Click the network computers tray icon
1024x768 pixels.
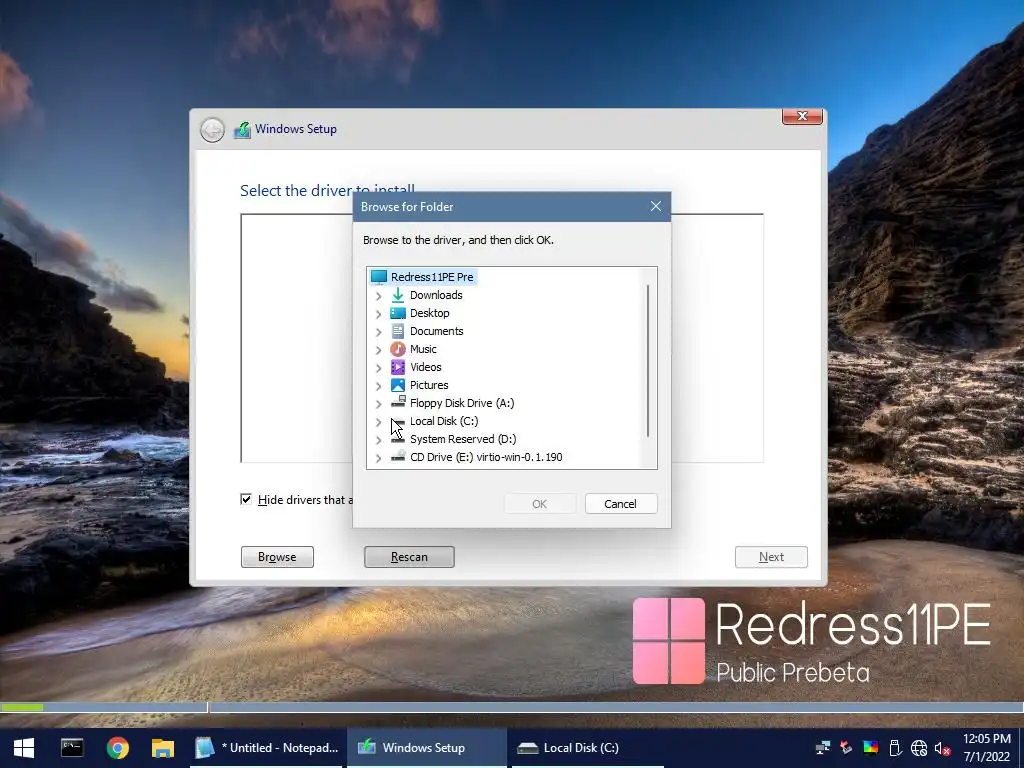tap(823, 748)
